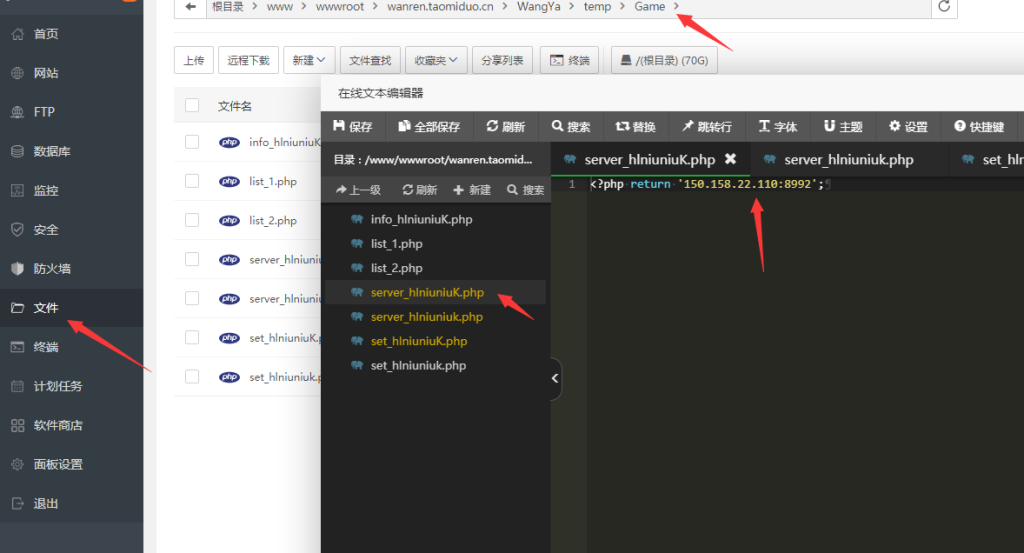Click the root disk (70G) button
Screen dimensions: 1024x553
pyautogui.click(x=664, y=60)
